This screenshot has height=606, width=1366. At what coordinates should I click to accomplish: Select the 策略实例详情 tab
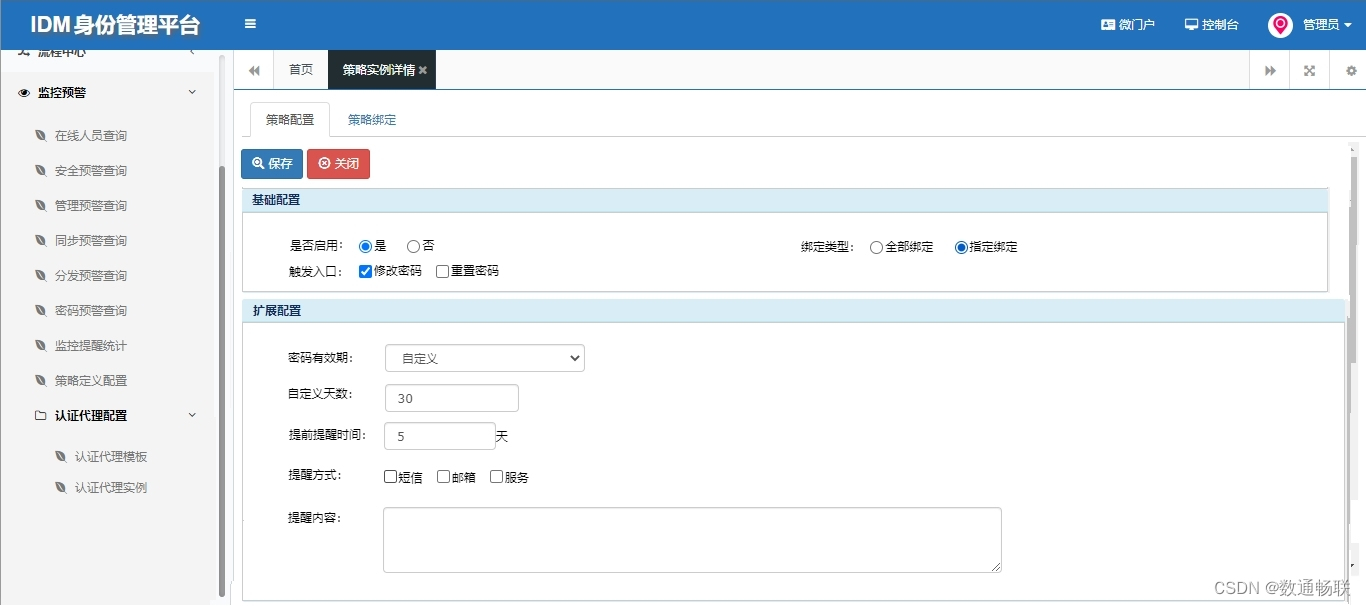pos(382,70)
